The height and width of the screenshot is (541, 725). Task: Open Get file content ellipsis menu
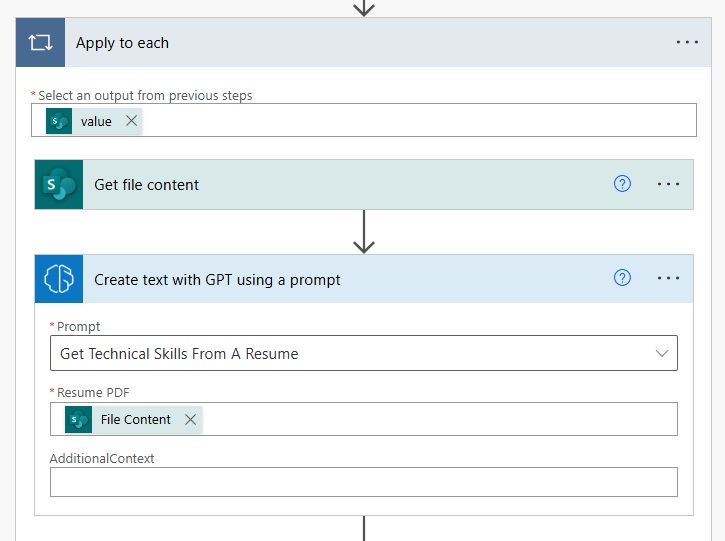(668, 184)
